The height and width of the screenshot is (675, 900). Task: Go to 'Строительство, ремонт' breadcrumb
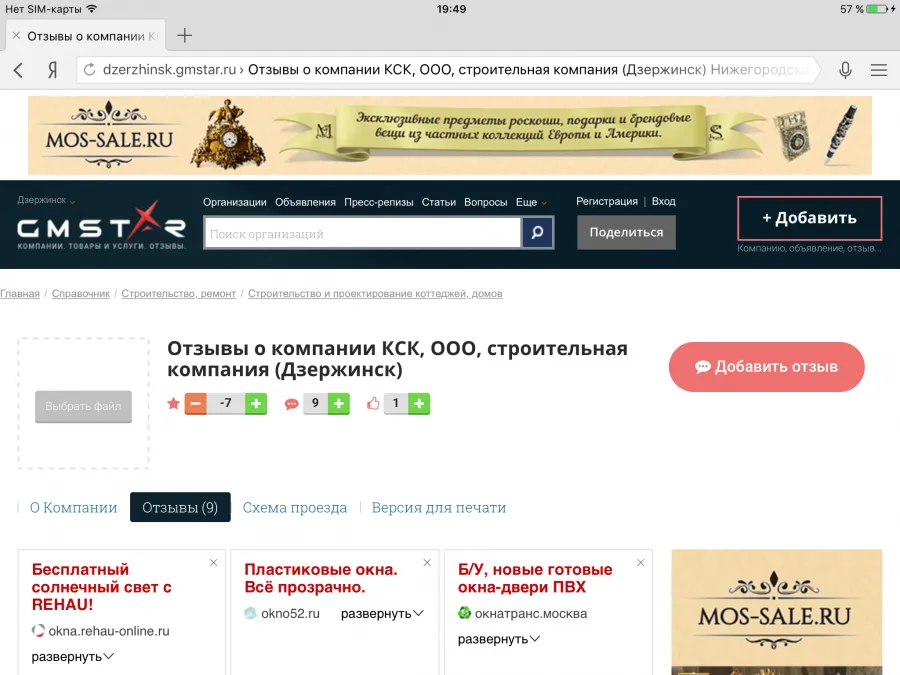click(x=179, y=294)
